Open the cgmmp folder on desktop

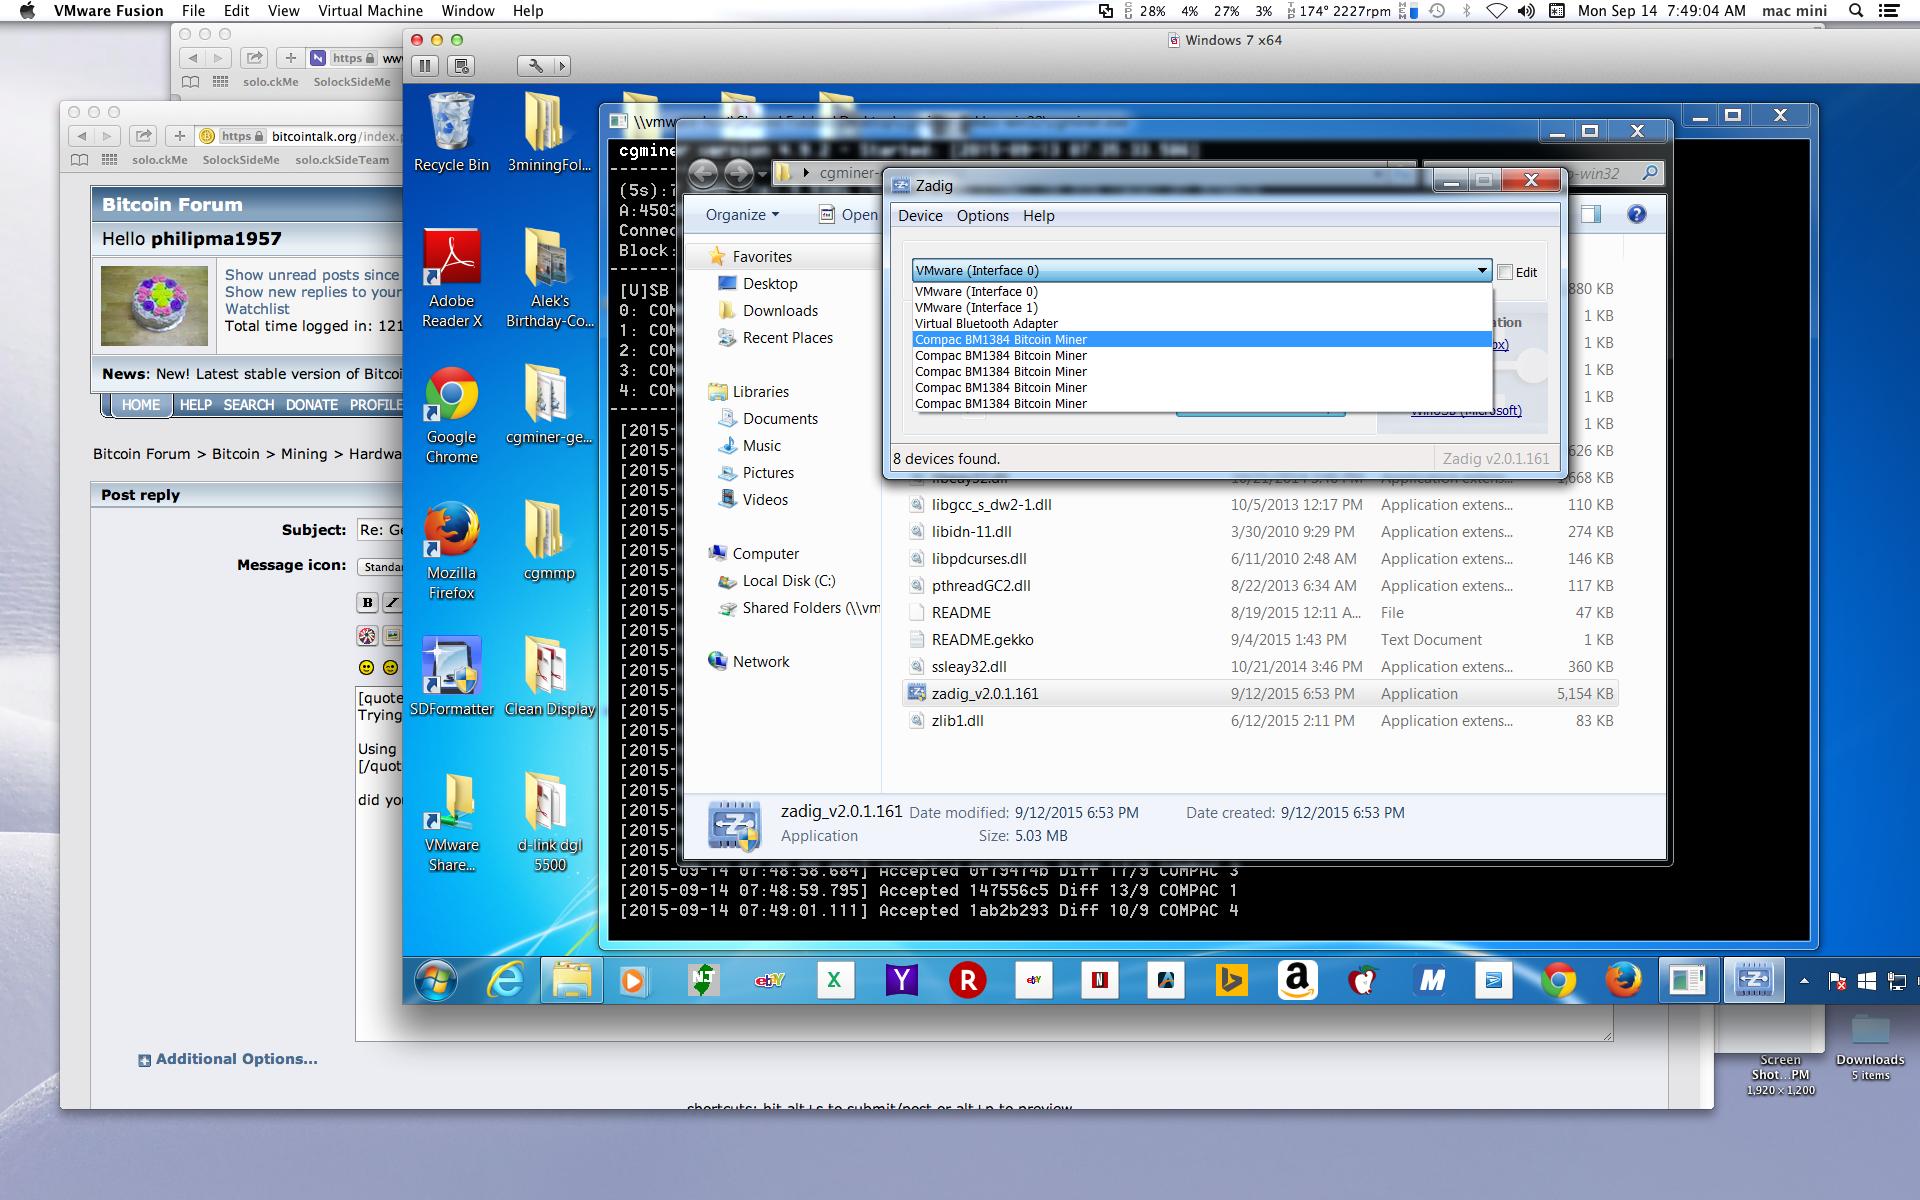[x=549, y=540]
